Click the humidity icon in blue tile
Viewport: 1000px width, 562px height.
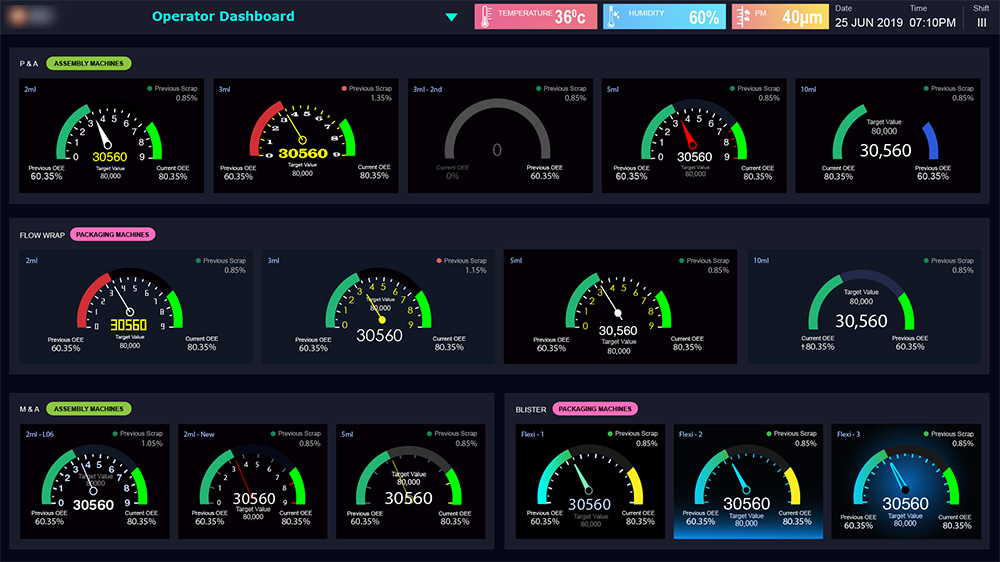(612, 16)
